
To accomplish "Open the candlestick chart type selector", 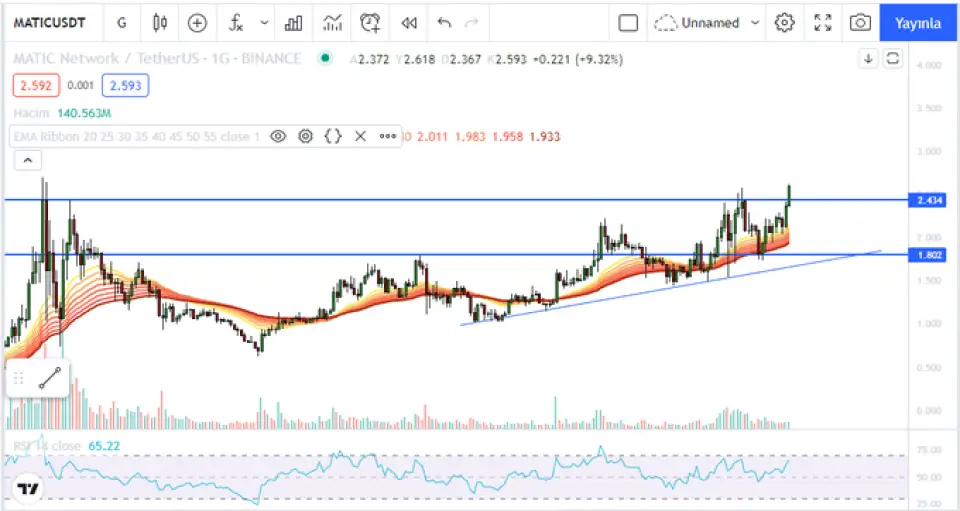I will pos(160,22).
